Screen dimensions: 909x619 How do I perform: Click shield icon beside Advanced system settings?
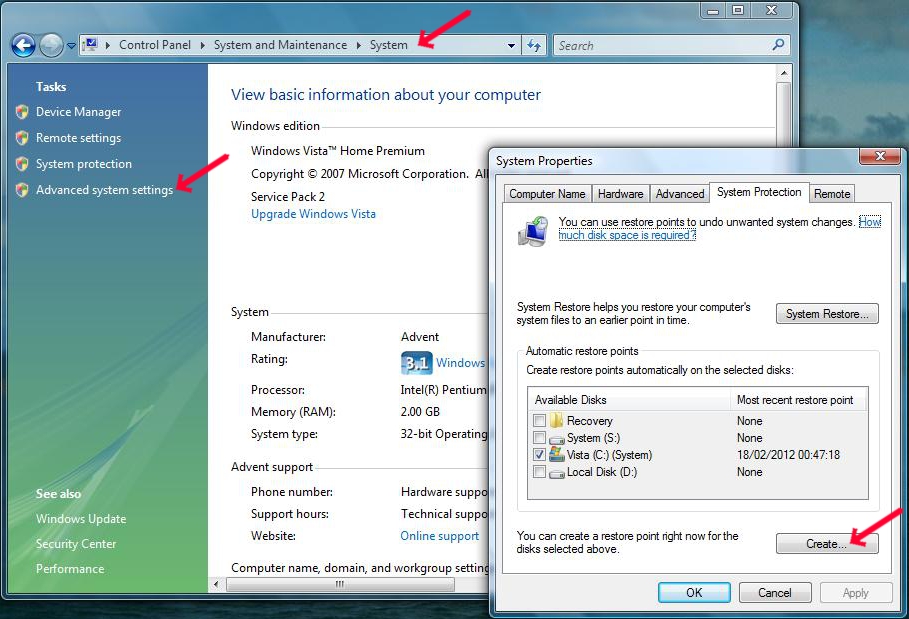22,190
